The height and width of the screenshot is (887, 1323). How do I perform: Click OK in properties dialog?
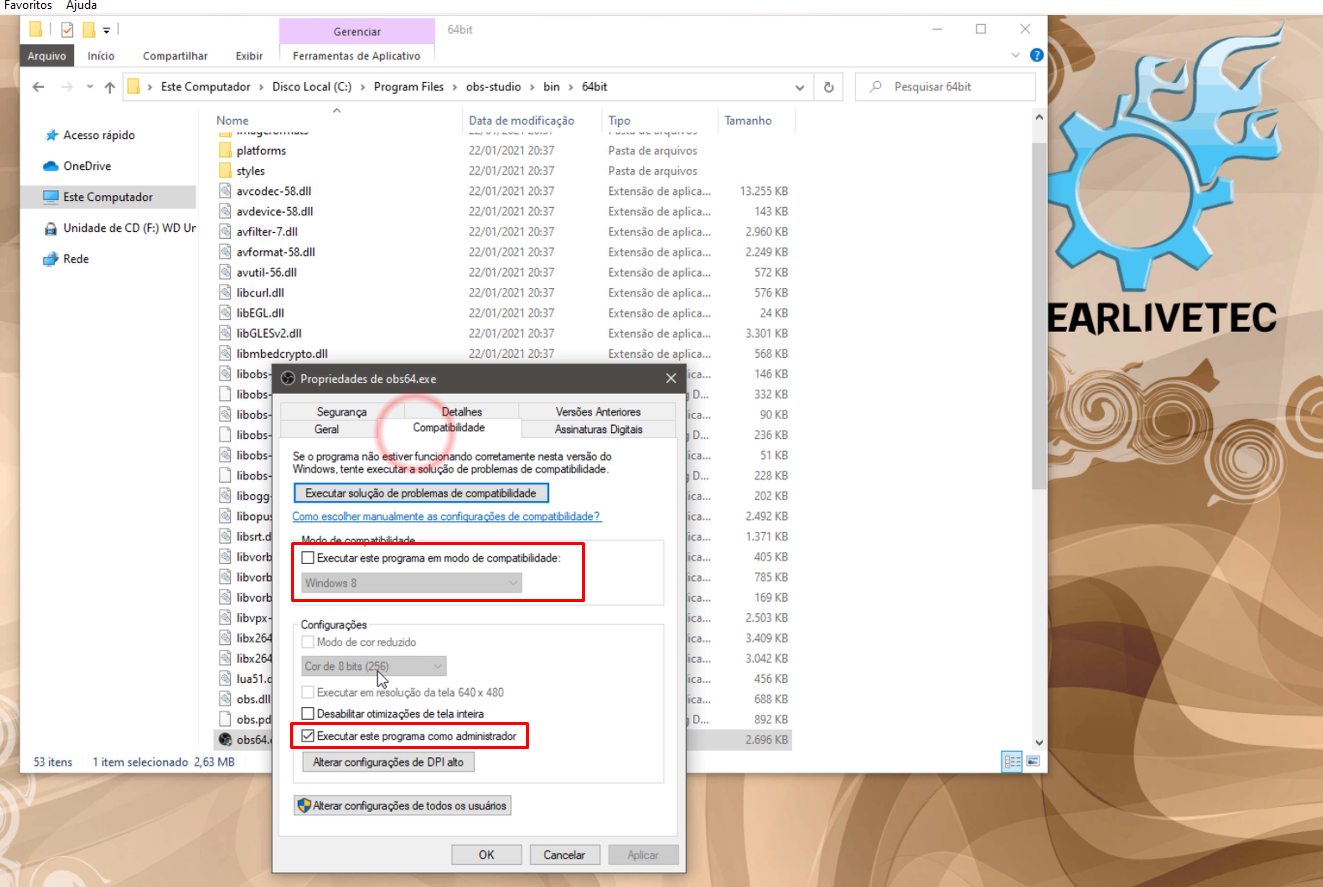click(486, 855)
